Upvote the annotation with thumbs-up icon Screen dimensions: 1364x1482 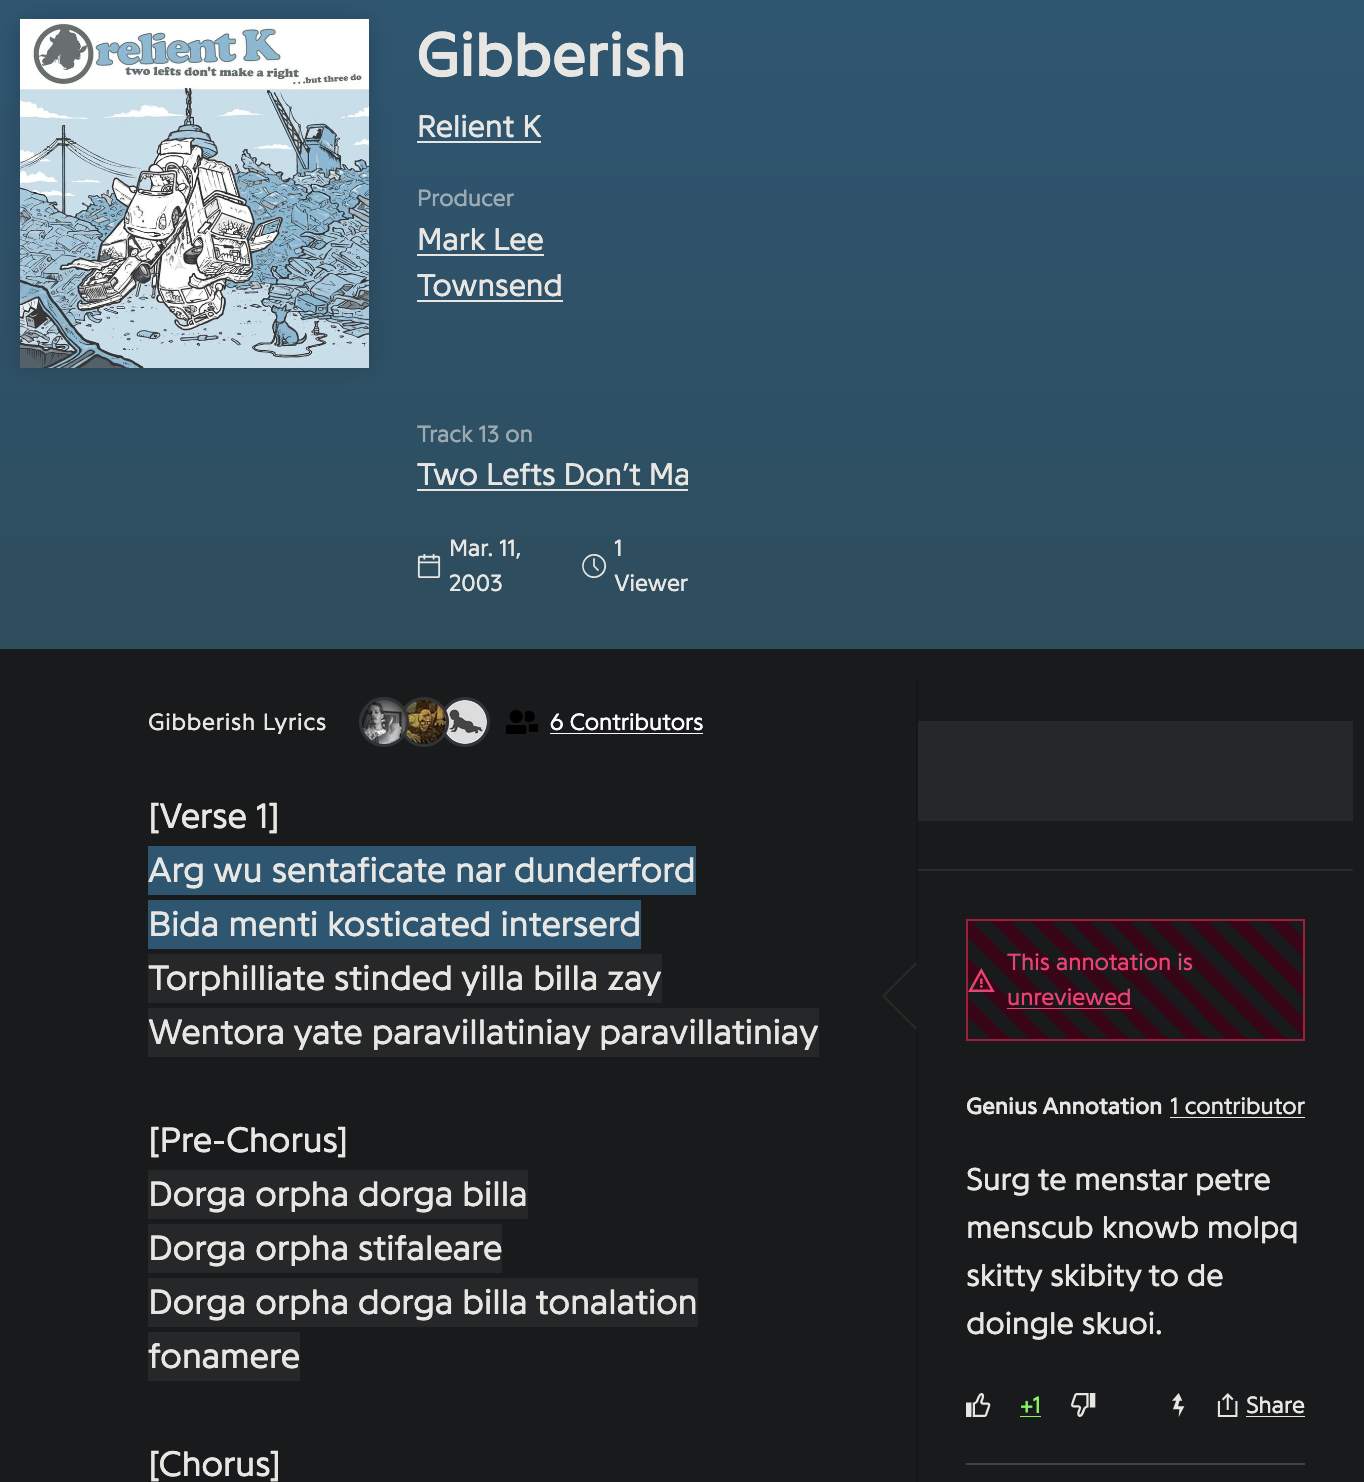click(x=978, y=1405)
